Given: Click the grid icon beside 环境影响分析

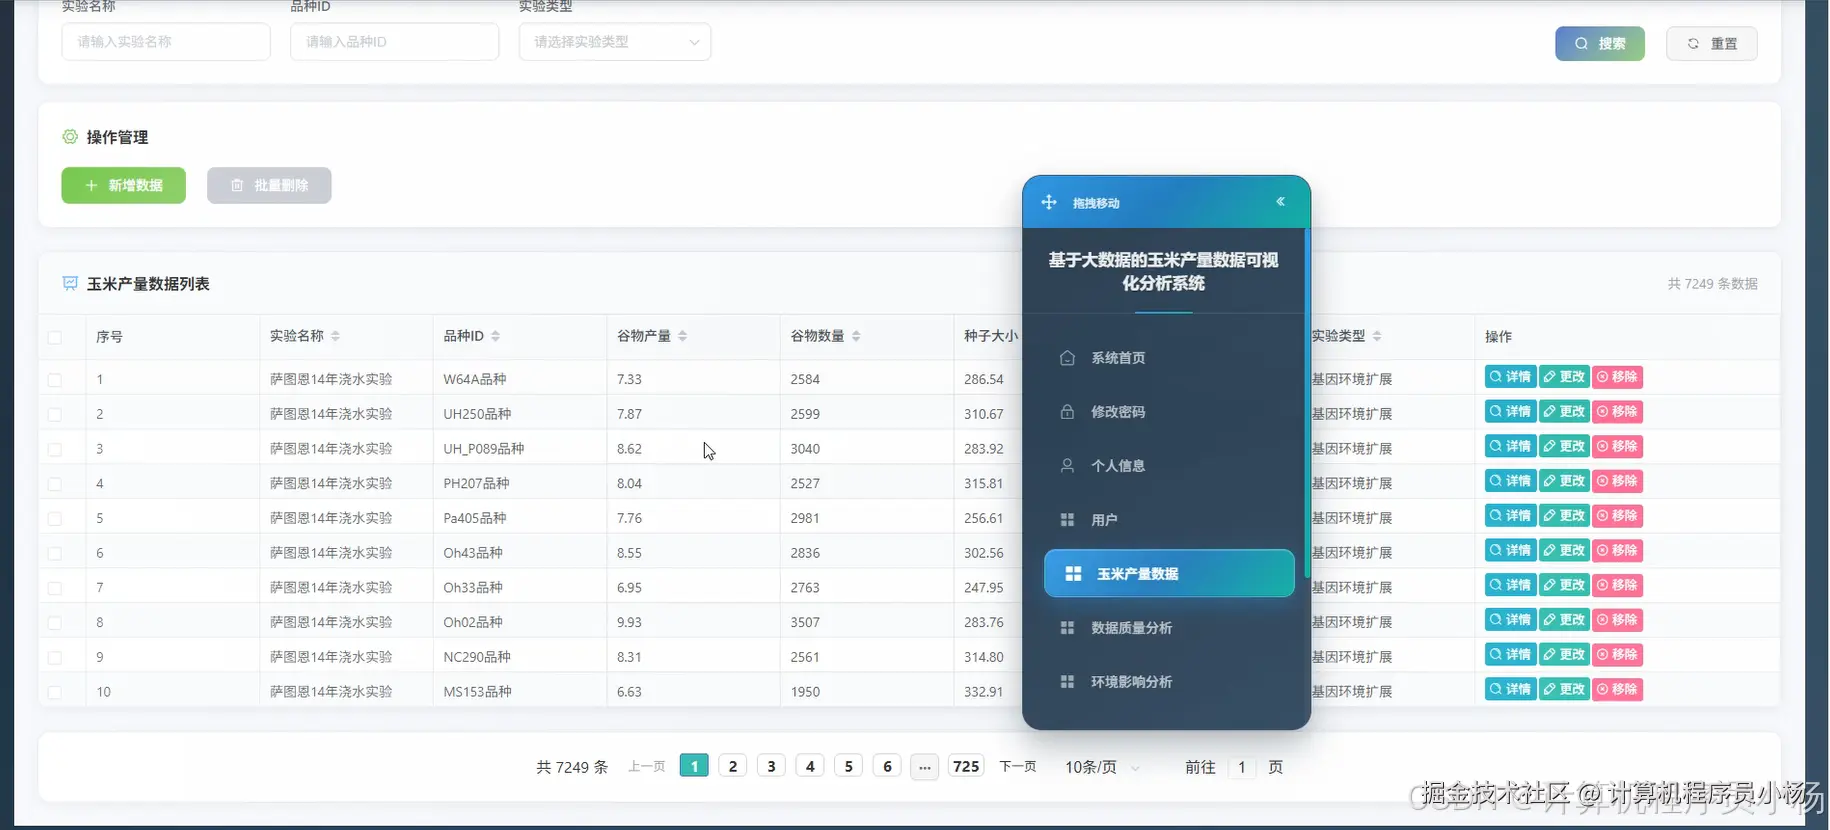Looking at the screenshot, I should pos(1067,682).
